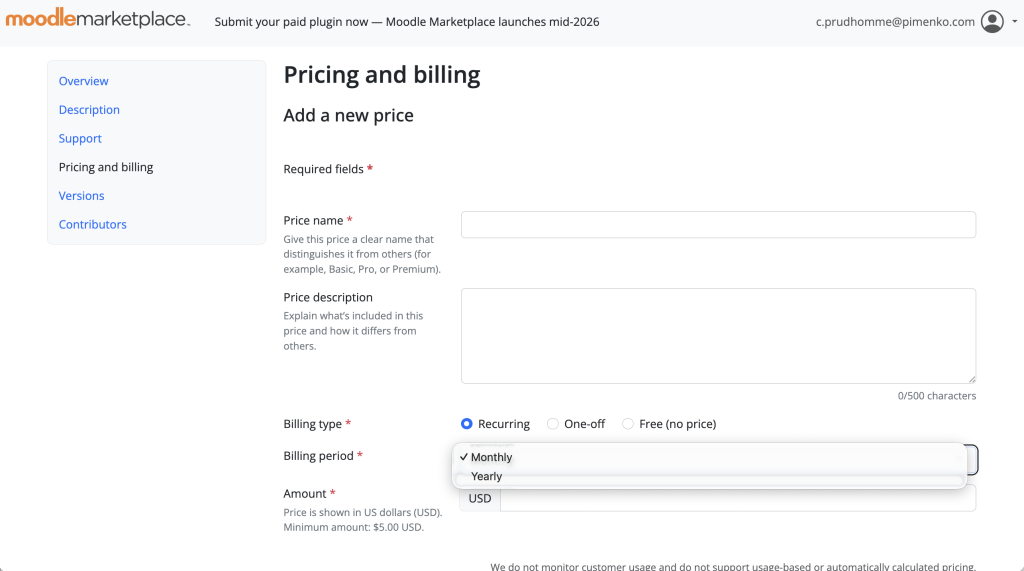Click the Pricing and billing page heading
The image size is (1024, 571).
(382, 75)
